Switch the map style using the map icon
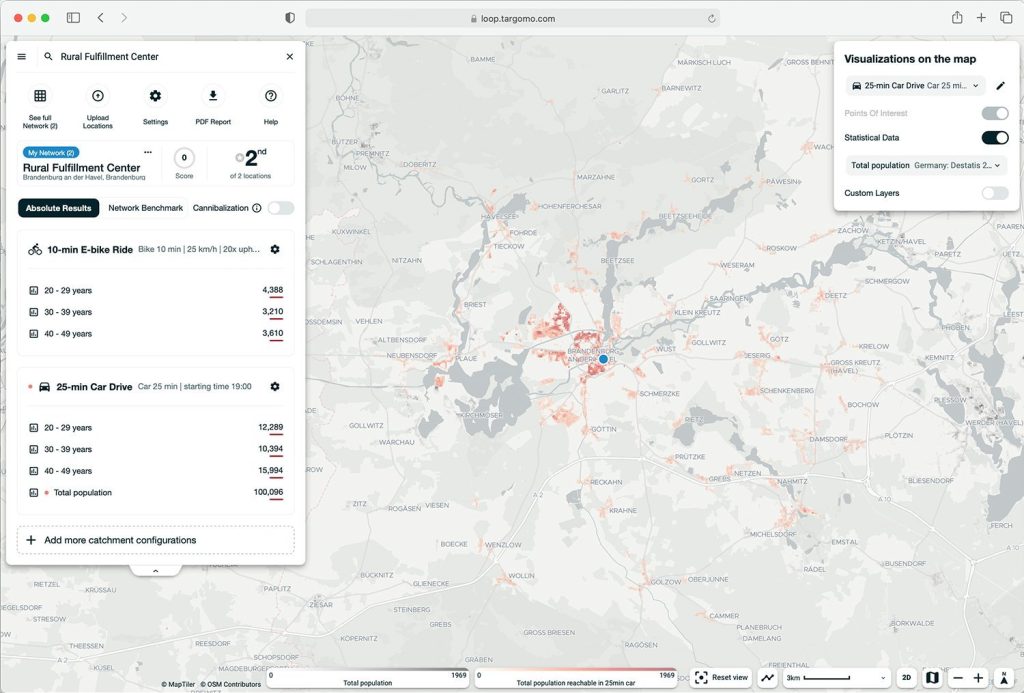Viewport: 1024px width, 693px height. click(933, 678)
